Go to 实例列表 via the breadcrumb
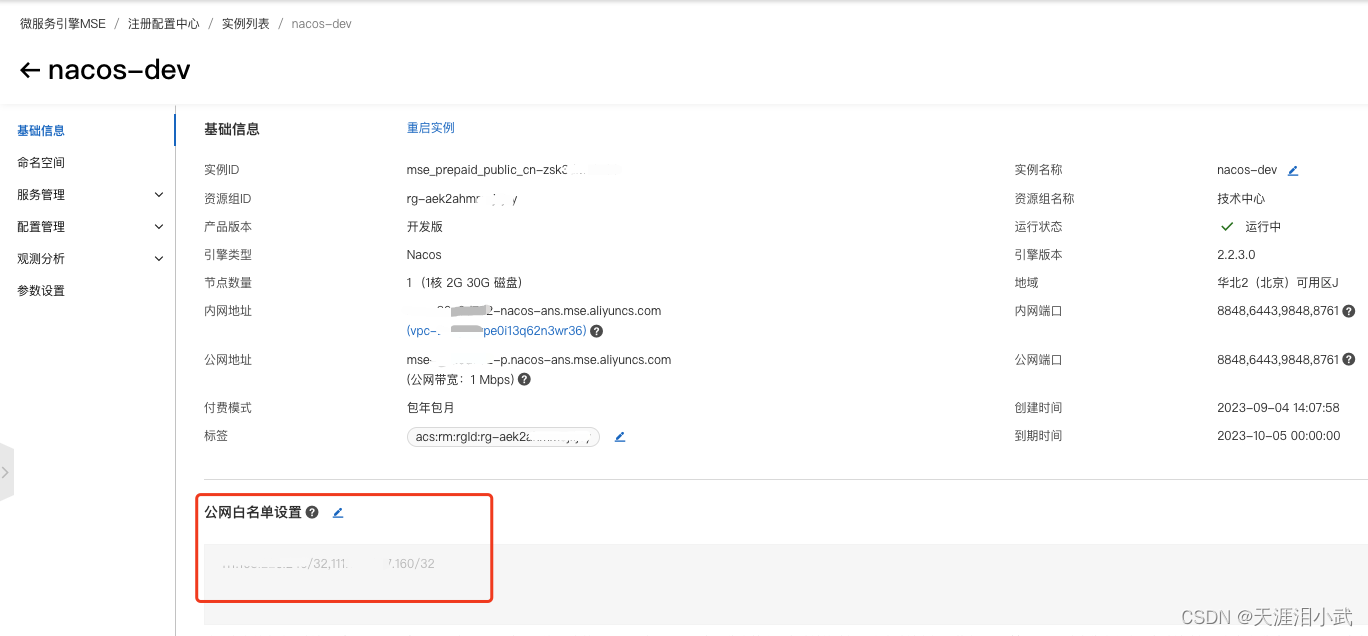 [x=245, y=23]
